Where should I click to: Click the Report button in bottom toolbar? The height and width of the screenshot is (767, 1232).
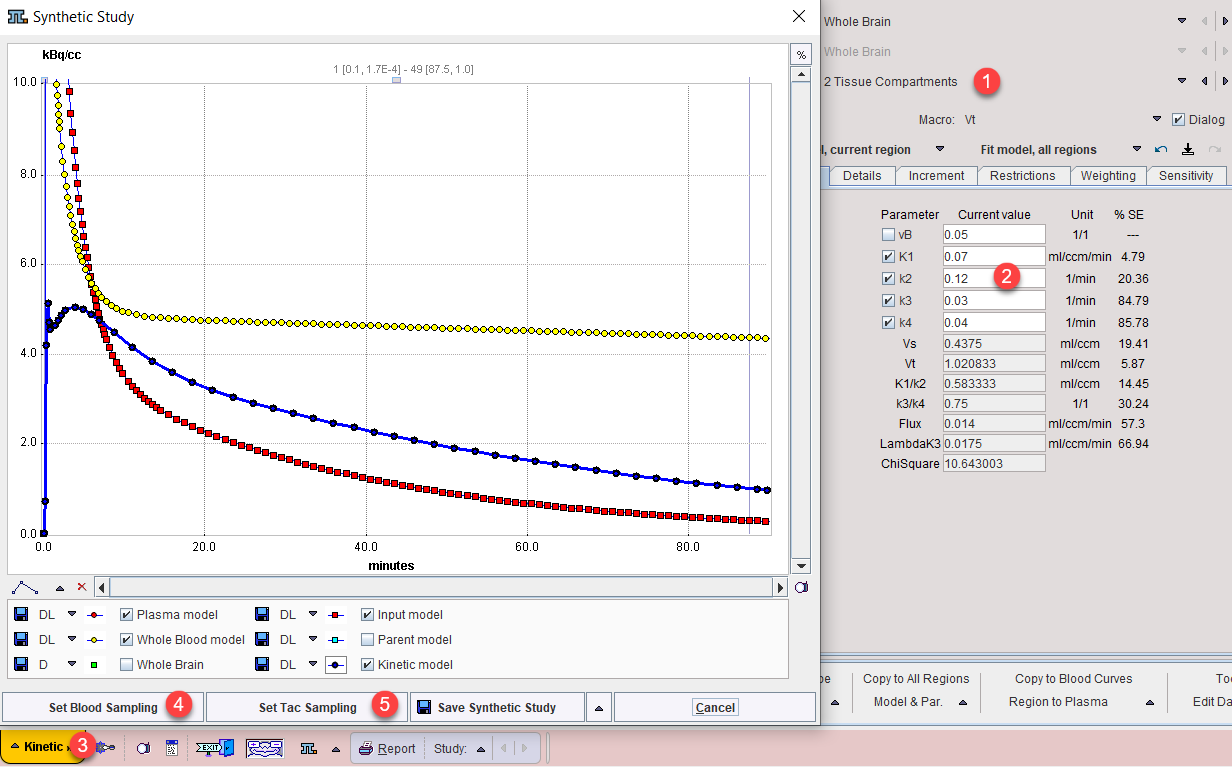(387, 748)
